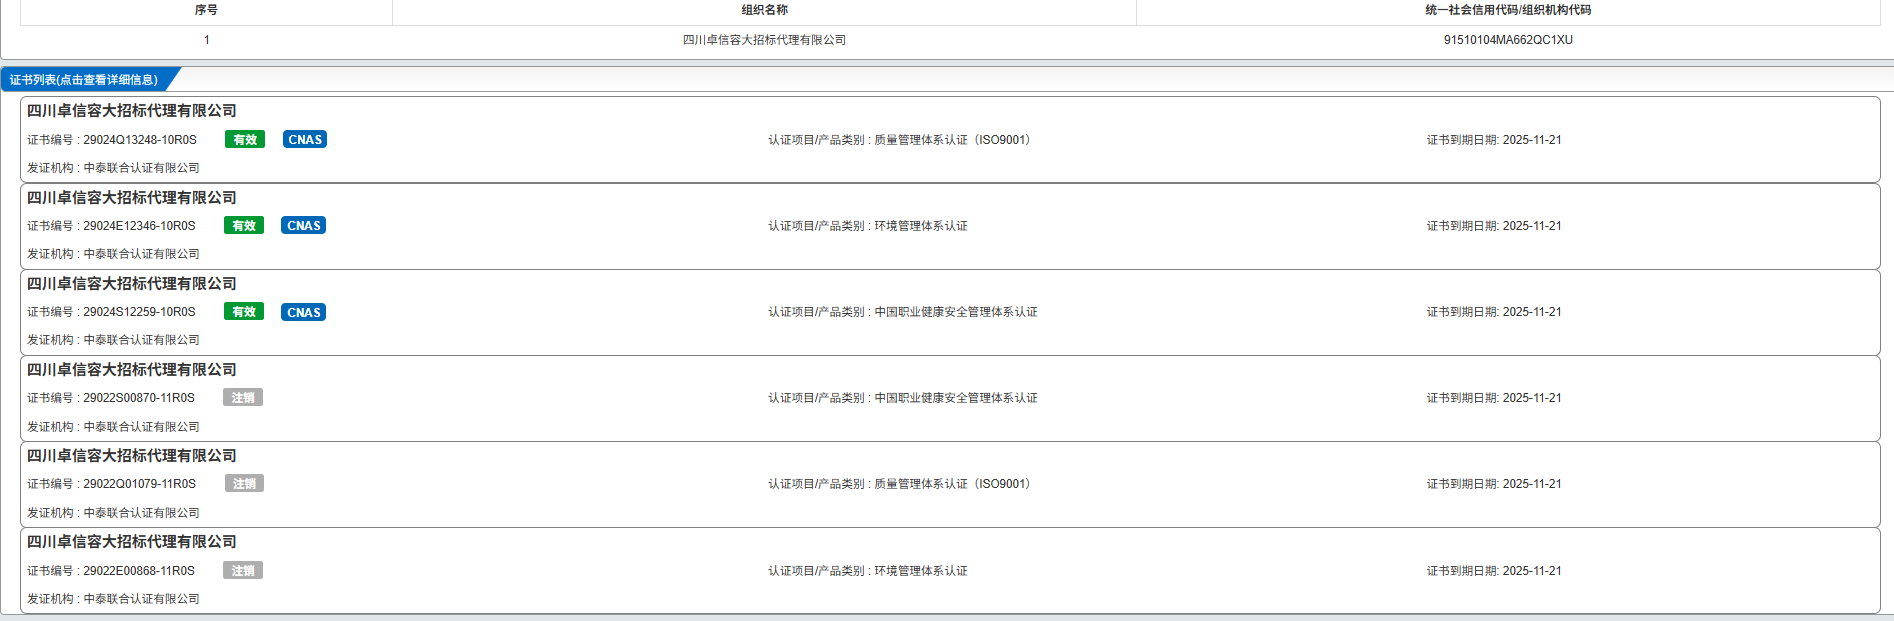Image resolution: width=1894 pixels, height=621 pixels.
Task: Select the 证书列表(点击查看详细信息) tab header
Action: pos(84,80)
